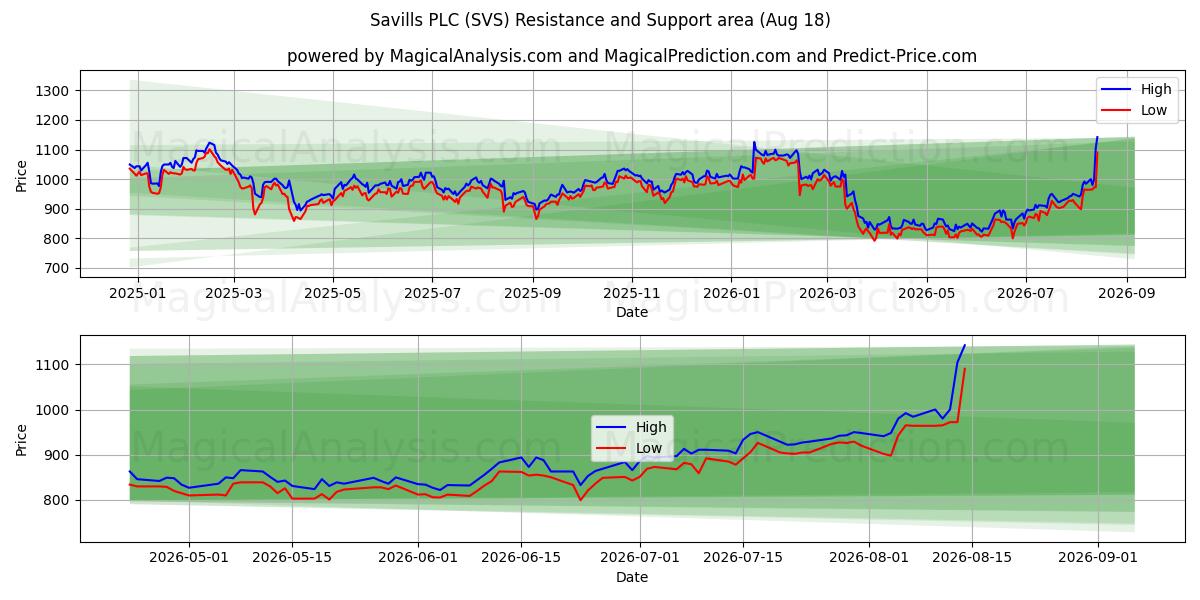Click the 2025-11 date tick on top chart
Viewport: 1200px width, 600px height.
pos(632,295)
